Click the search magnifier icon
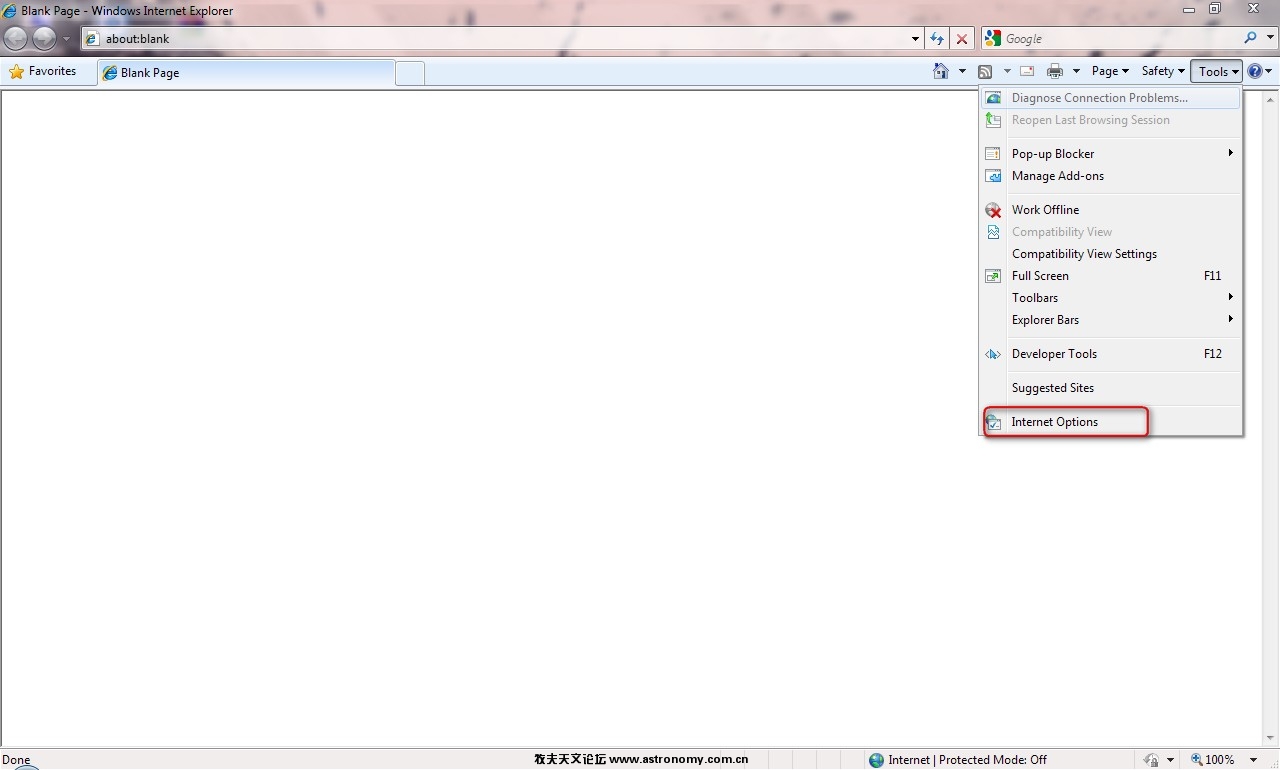Viewport: 1280px width, 770px height. pos(1251,38)
